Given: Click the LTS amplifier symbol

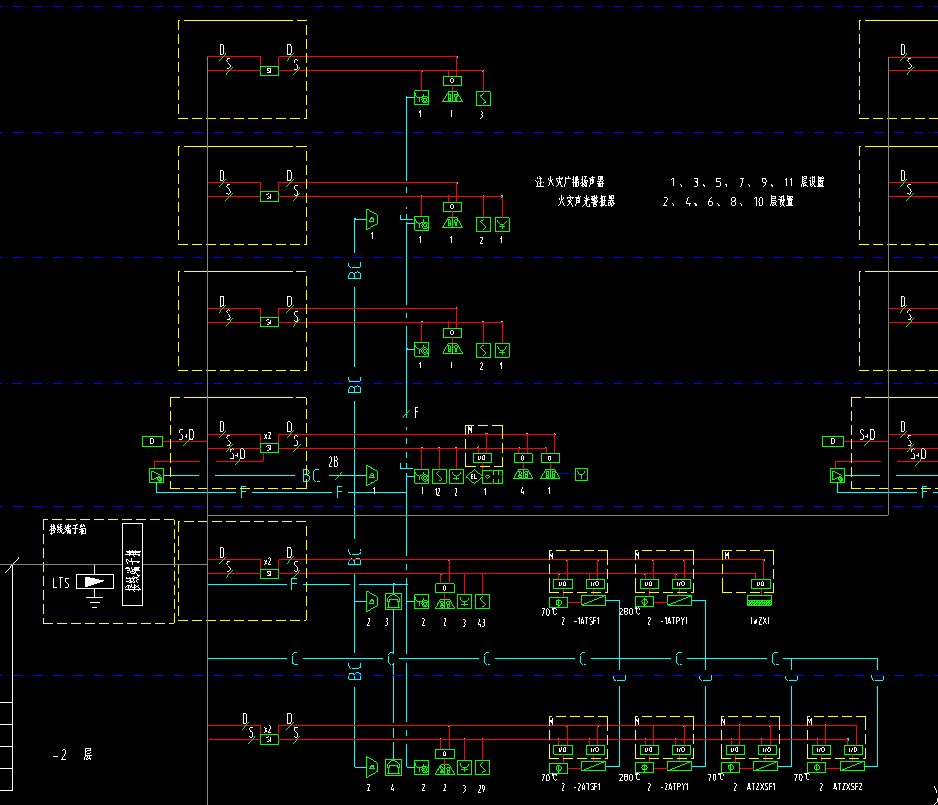Looking at the screenshot, I should click(x=95, y=581).
